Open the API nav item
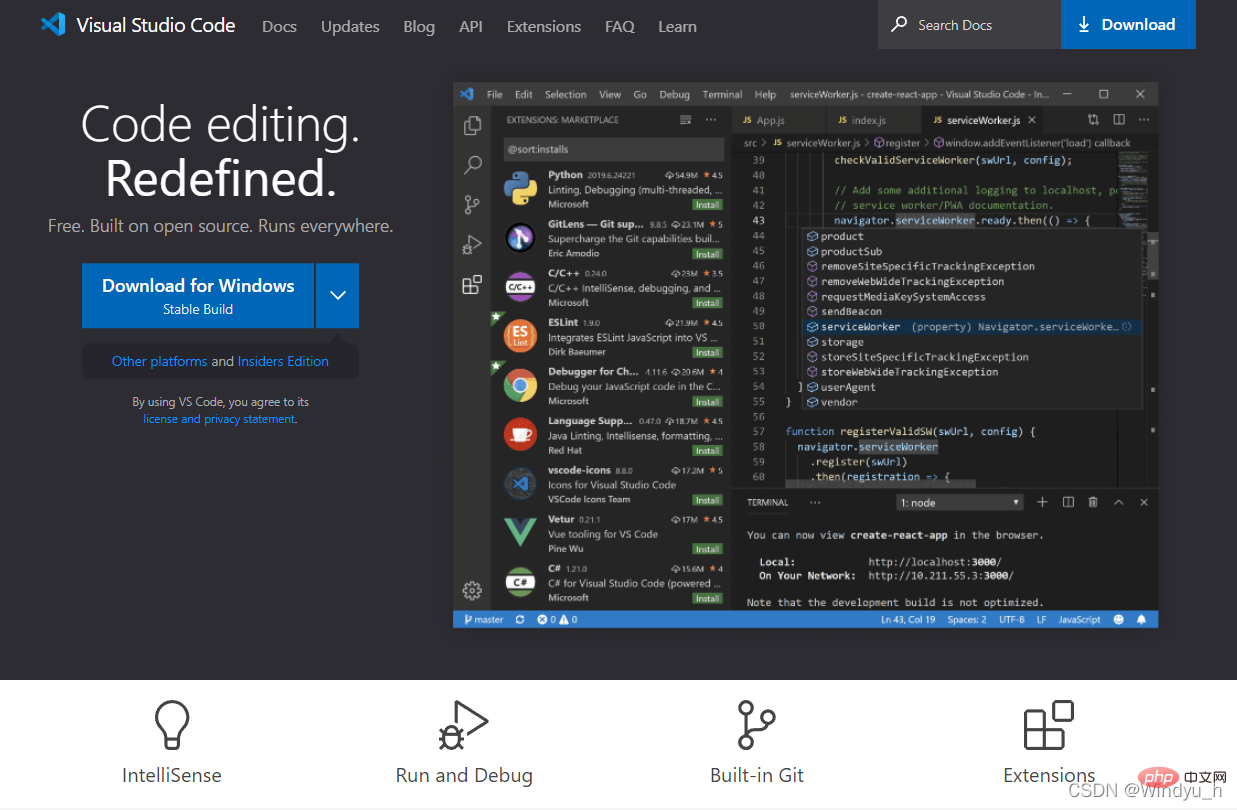 pyautogui.click(x=471, y=27)
